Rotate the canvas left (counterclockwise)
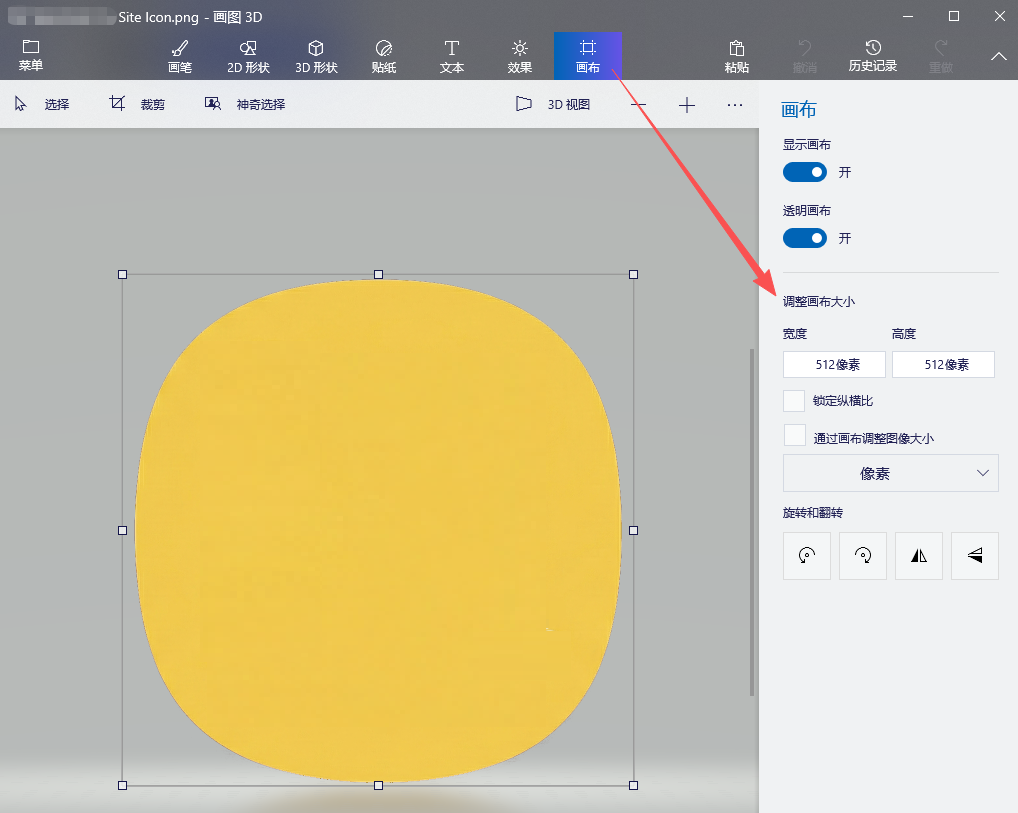1018x813 pixels. 807,555
